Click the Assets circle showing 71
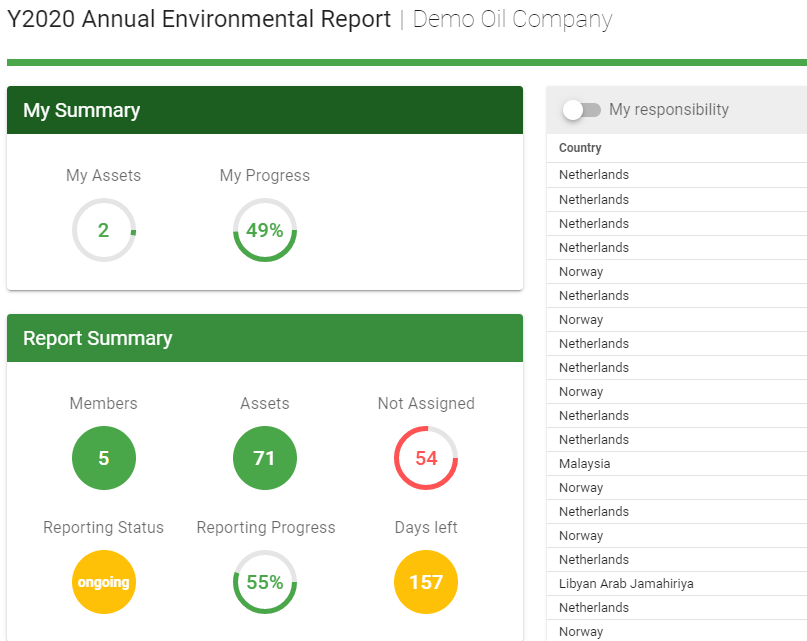The image size is (807, 641). (x=265, y=458)
